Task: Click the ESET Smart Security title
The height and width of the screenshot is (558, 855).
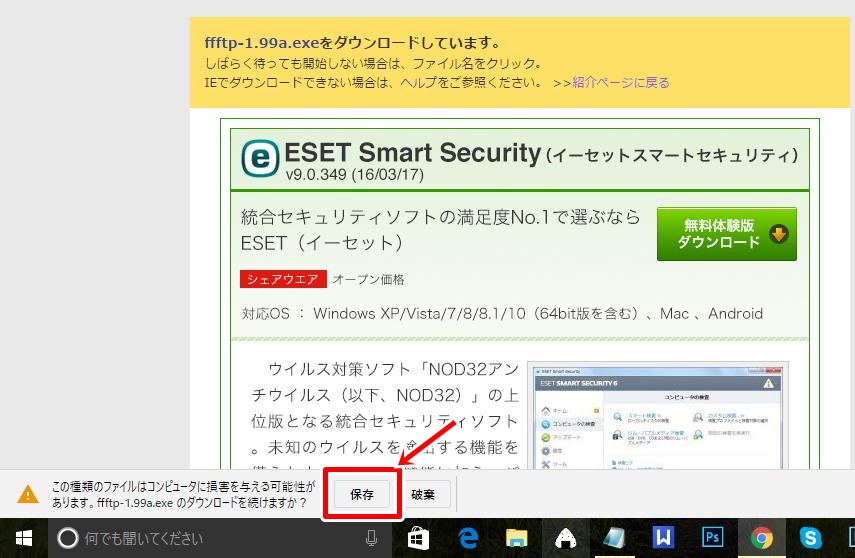Action: click(413, 152)
